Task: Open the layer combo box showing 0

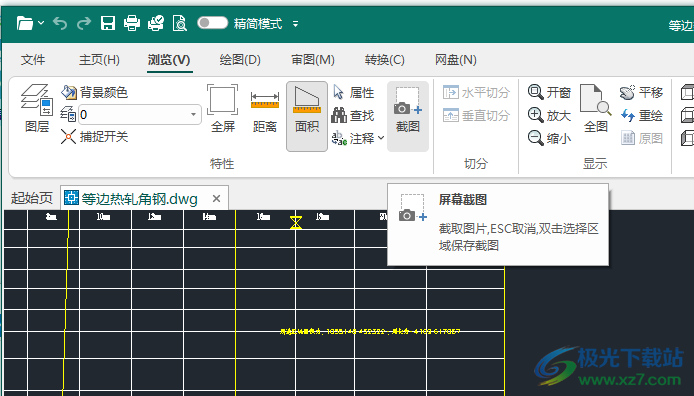Action: [140, 115]
